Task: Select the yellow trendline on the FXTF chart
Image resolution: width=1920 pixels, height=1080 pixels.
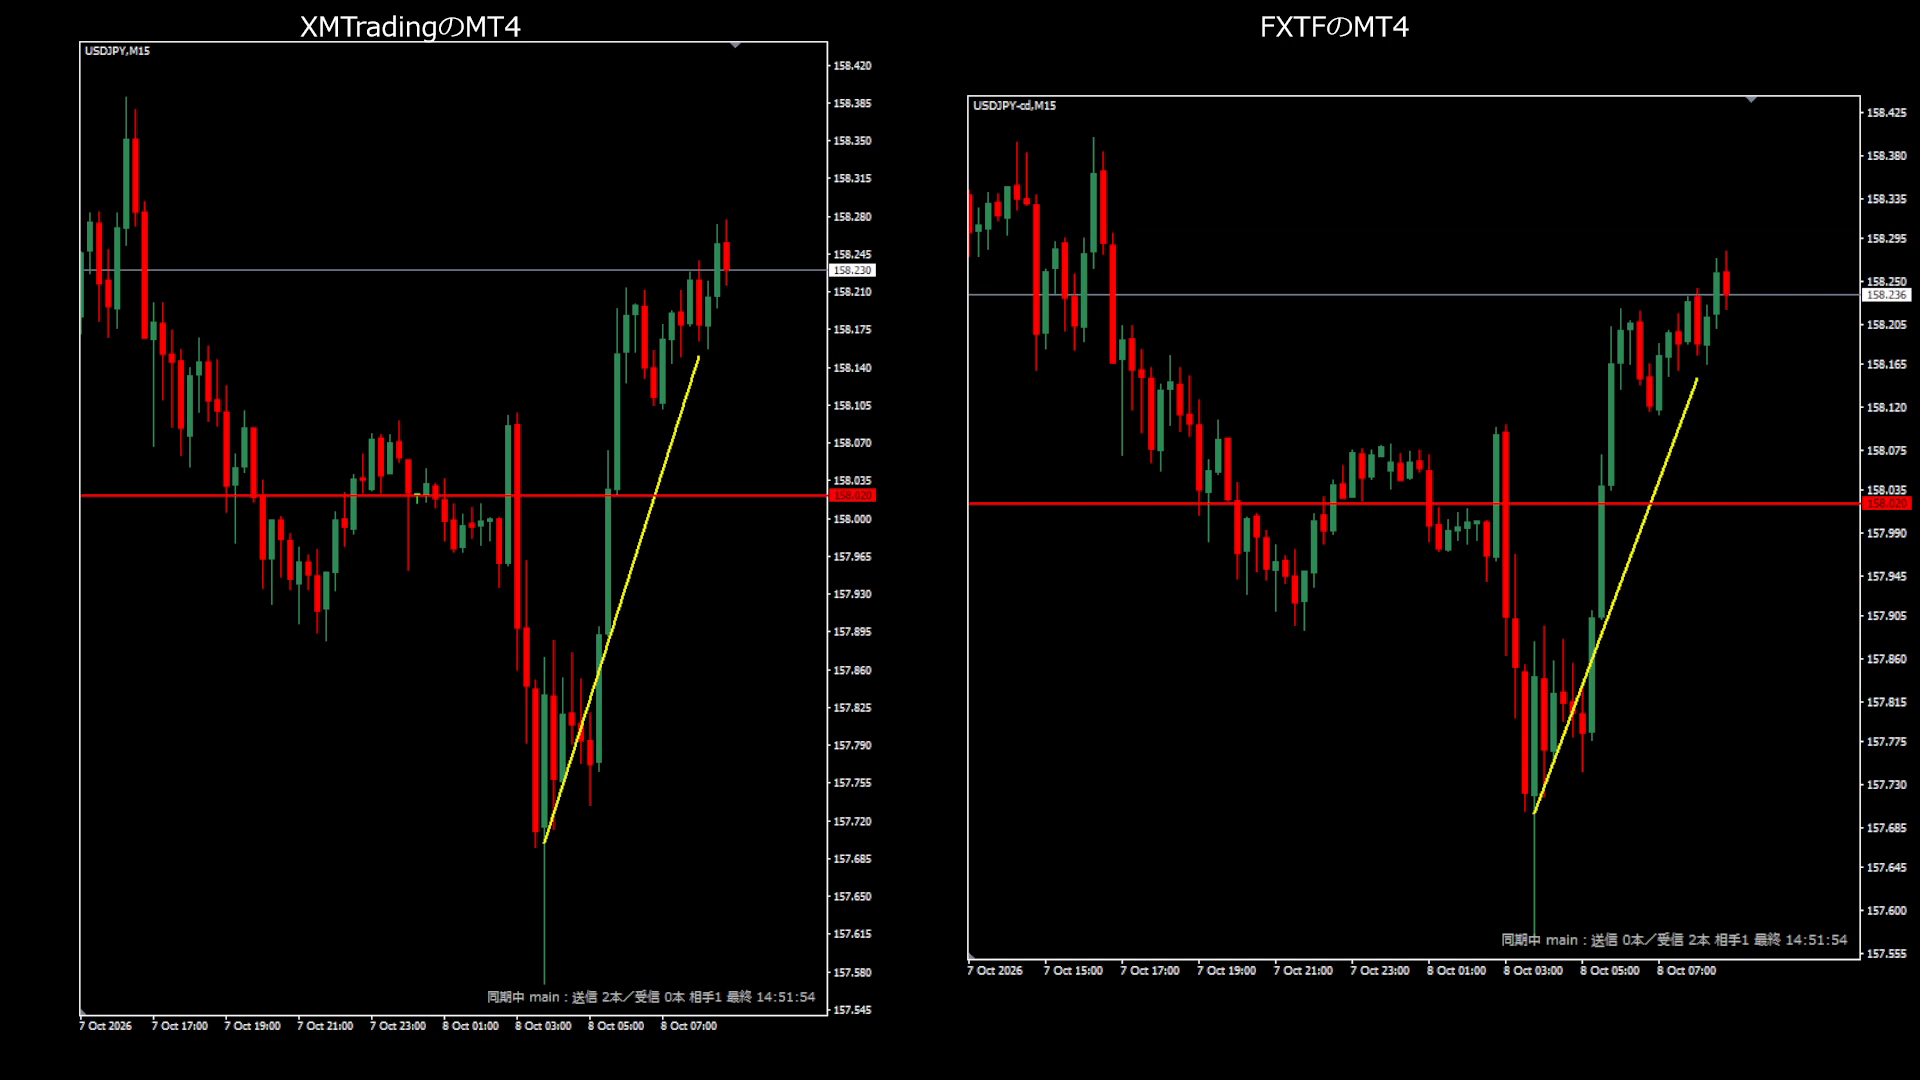Action: [1615, 596]
